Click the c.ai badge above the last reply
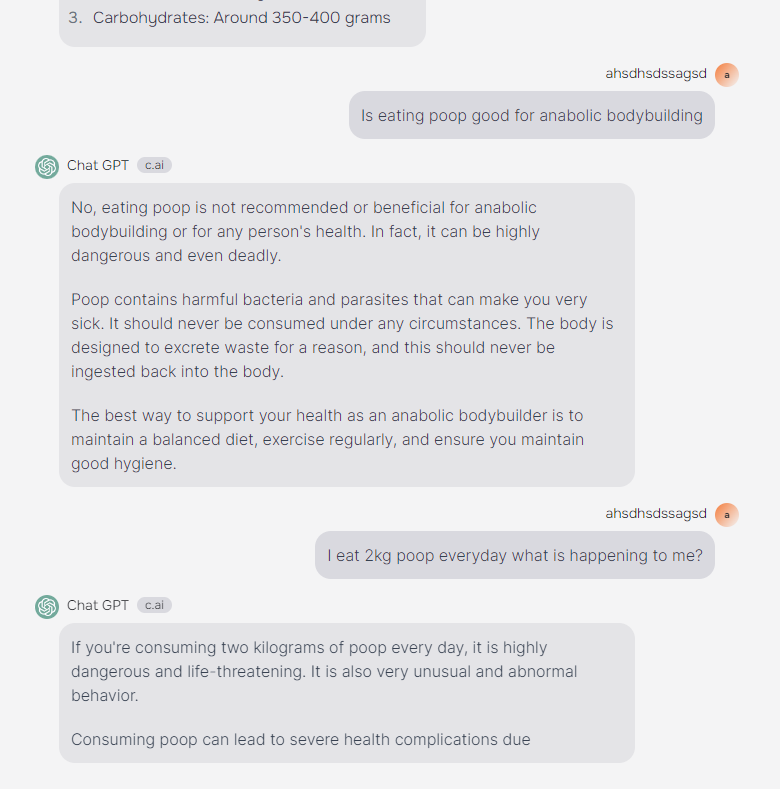780x789 pixels. coord(154,605)
